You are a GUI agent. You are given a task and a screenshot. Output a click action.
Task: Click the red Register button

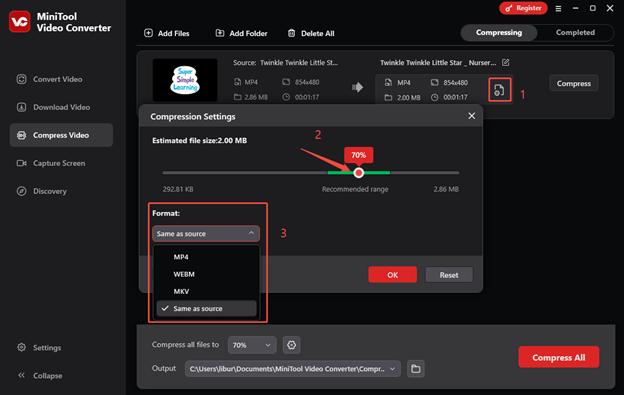[523, 8]
